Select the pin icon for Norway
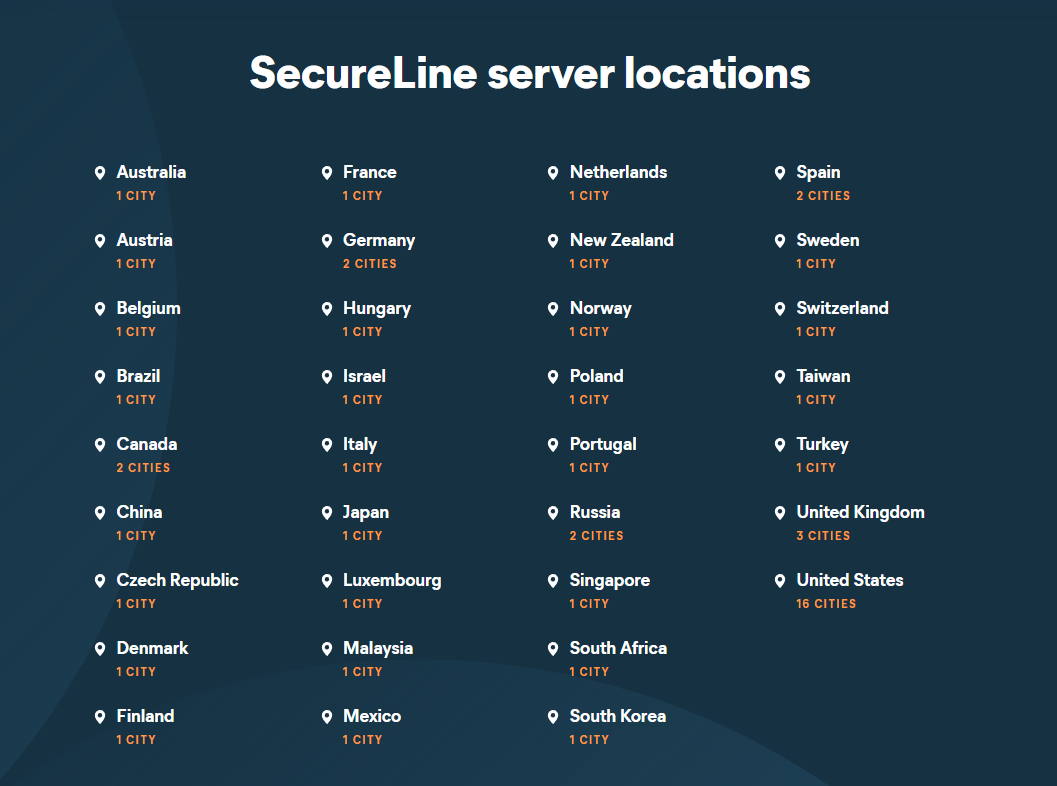The height and width of the screenshot is (786, 1057). 553,309
